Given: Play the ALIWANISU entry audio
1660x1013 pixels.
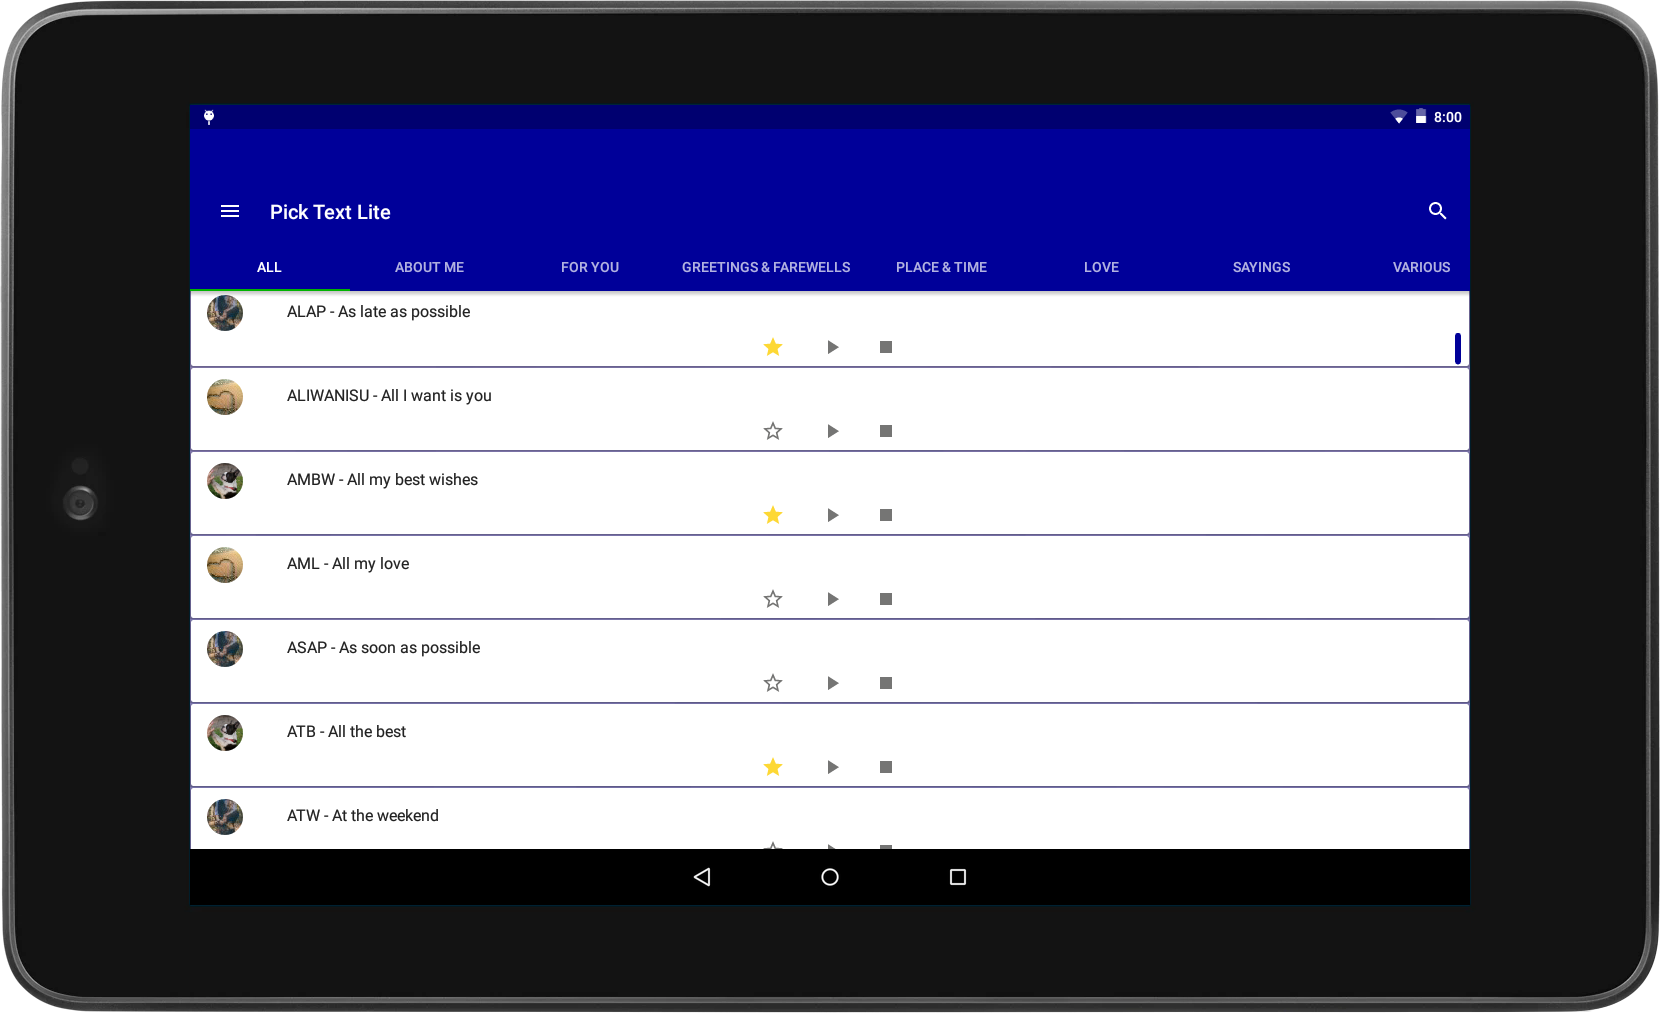Looking at the screenshot, I should 832,431.
